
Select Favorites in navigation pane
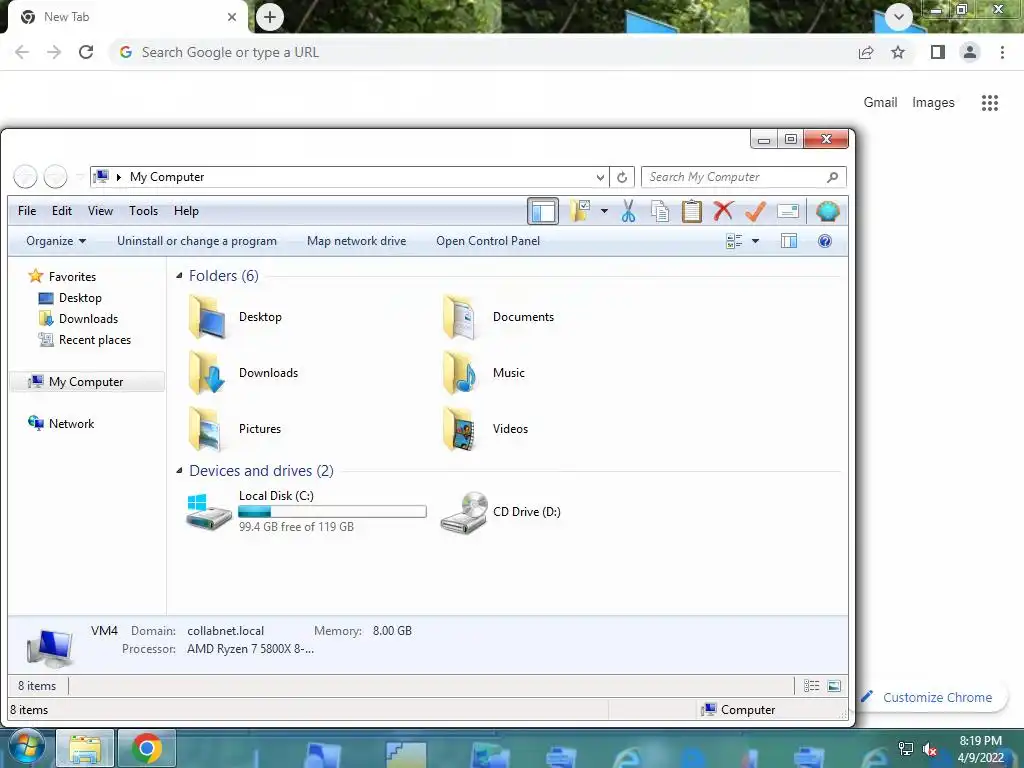62,276
